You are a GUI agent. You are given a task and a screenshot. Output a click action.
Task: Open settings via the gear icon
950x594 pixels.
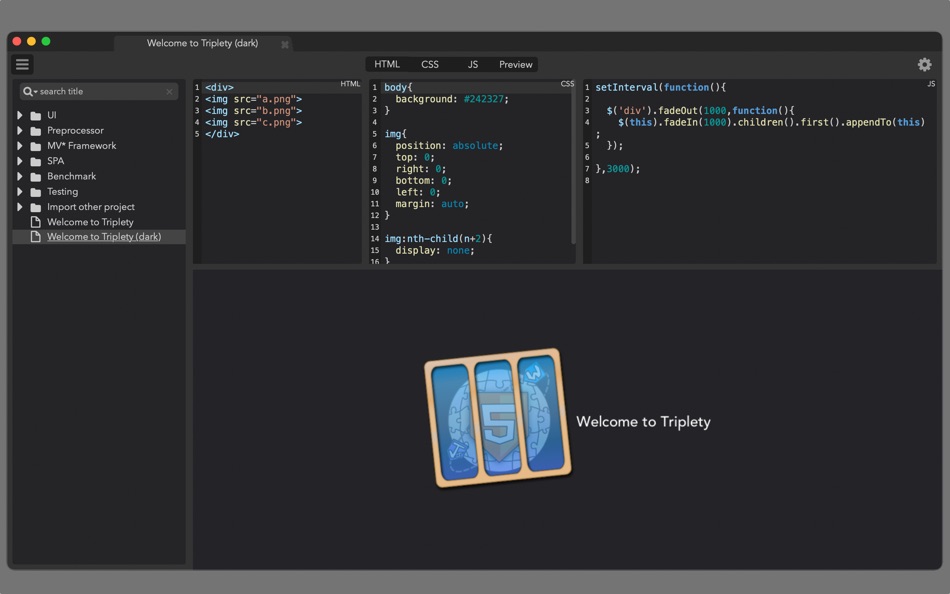coord(924,64)
